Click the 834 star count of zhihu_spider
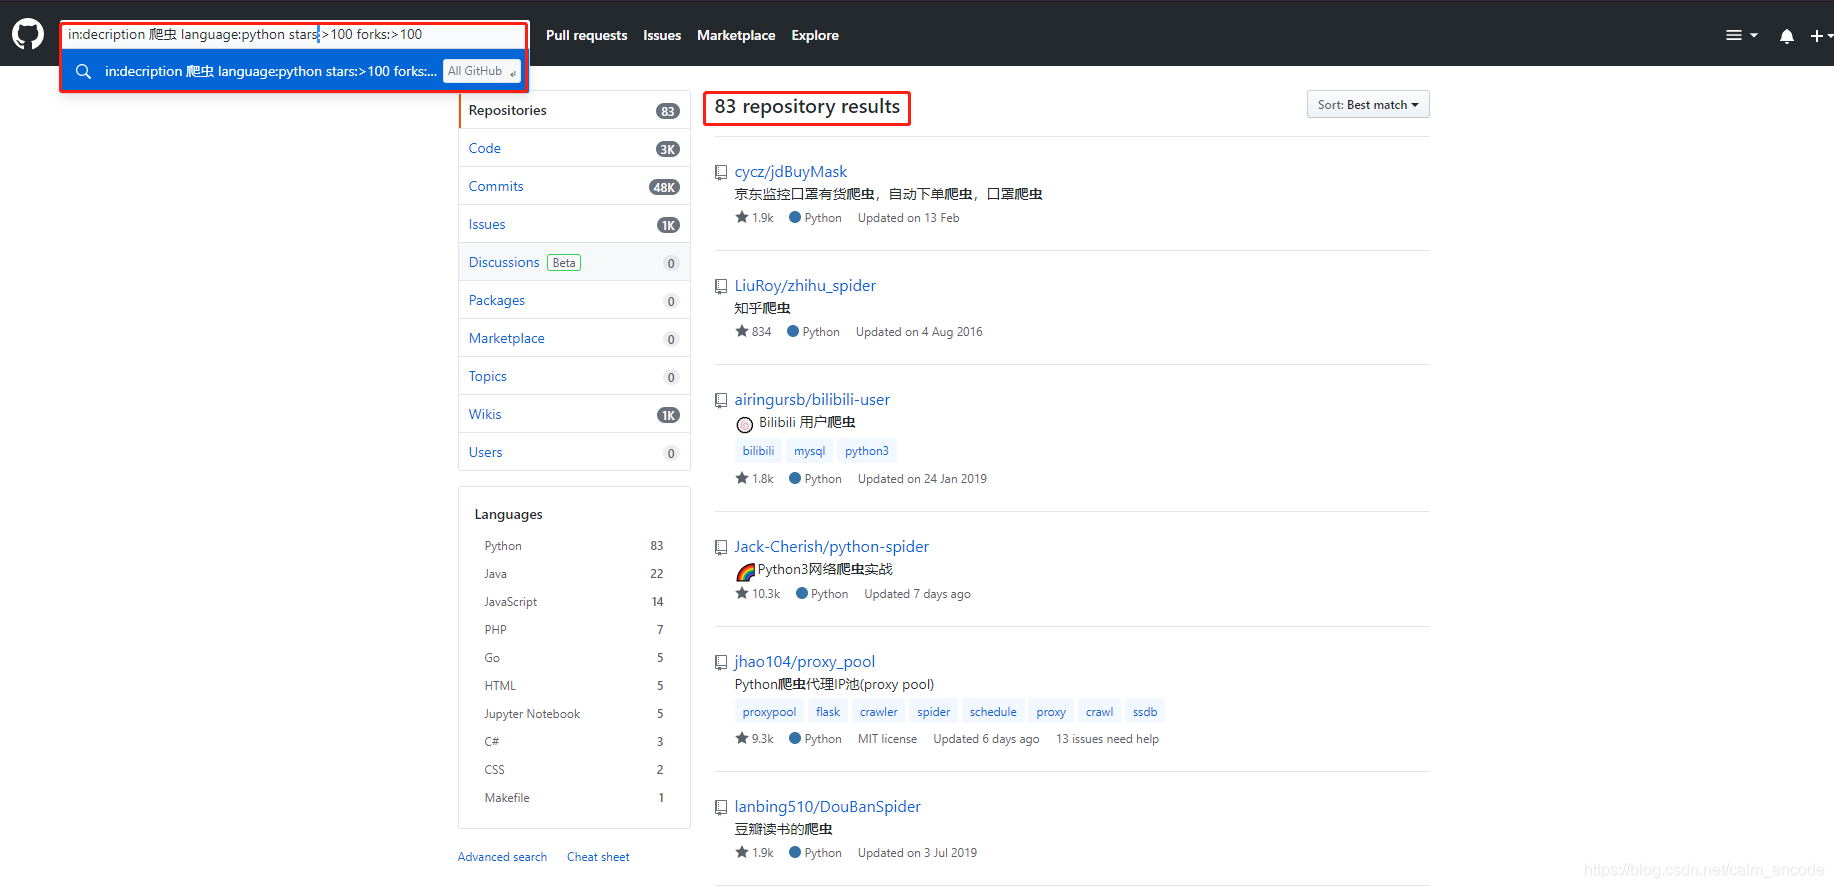The height and width of the screenshot is (888, 1834). (x=754, y=332)
